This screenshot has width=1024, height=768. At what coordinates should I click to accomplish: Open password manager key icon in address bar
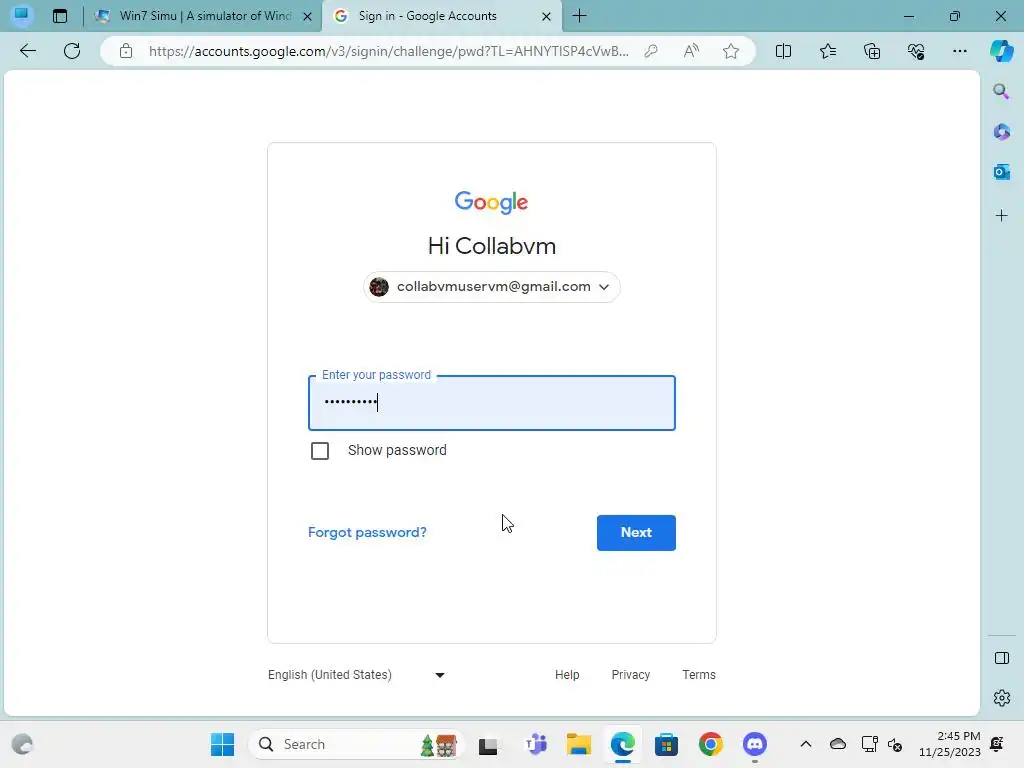pyautogui.click(x=650, y=51)
